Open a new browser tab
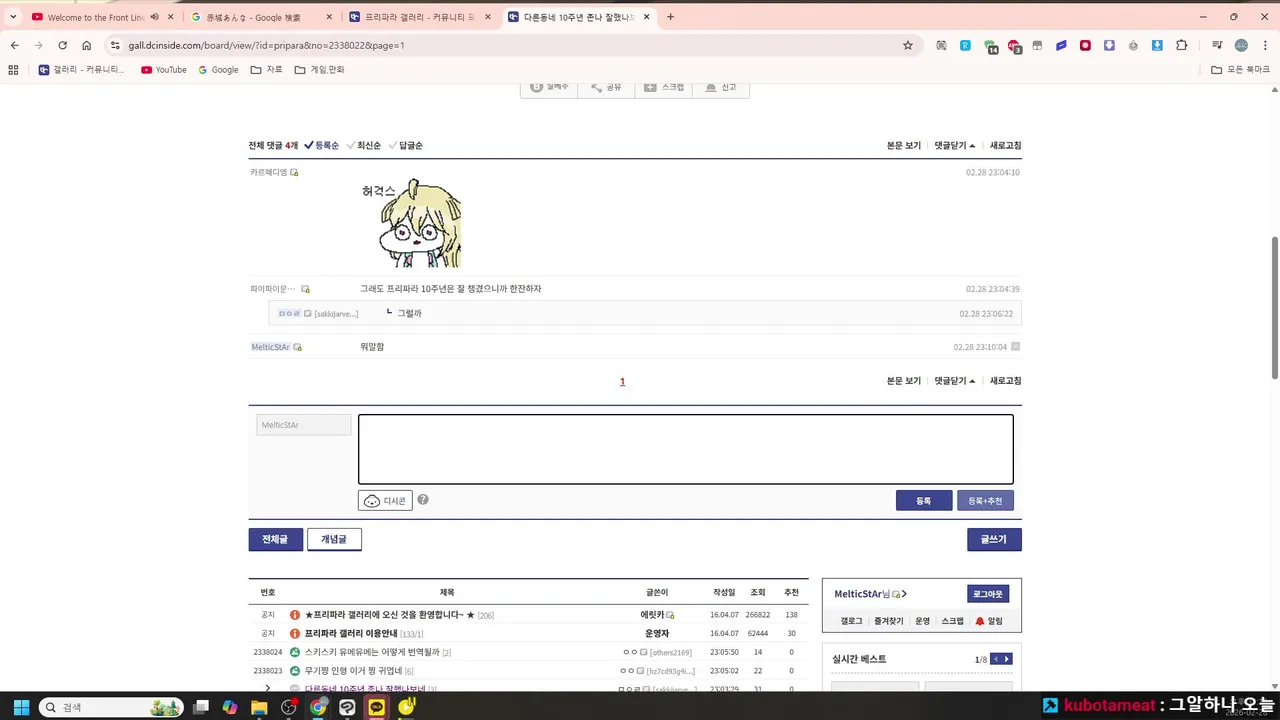The width and height of the screenshot is (1280, 720). [x=670, y=17]
